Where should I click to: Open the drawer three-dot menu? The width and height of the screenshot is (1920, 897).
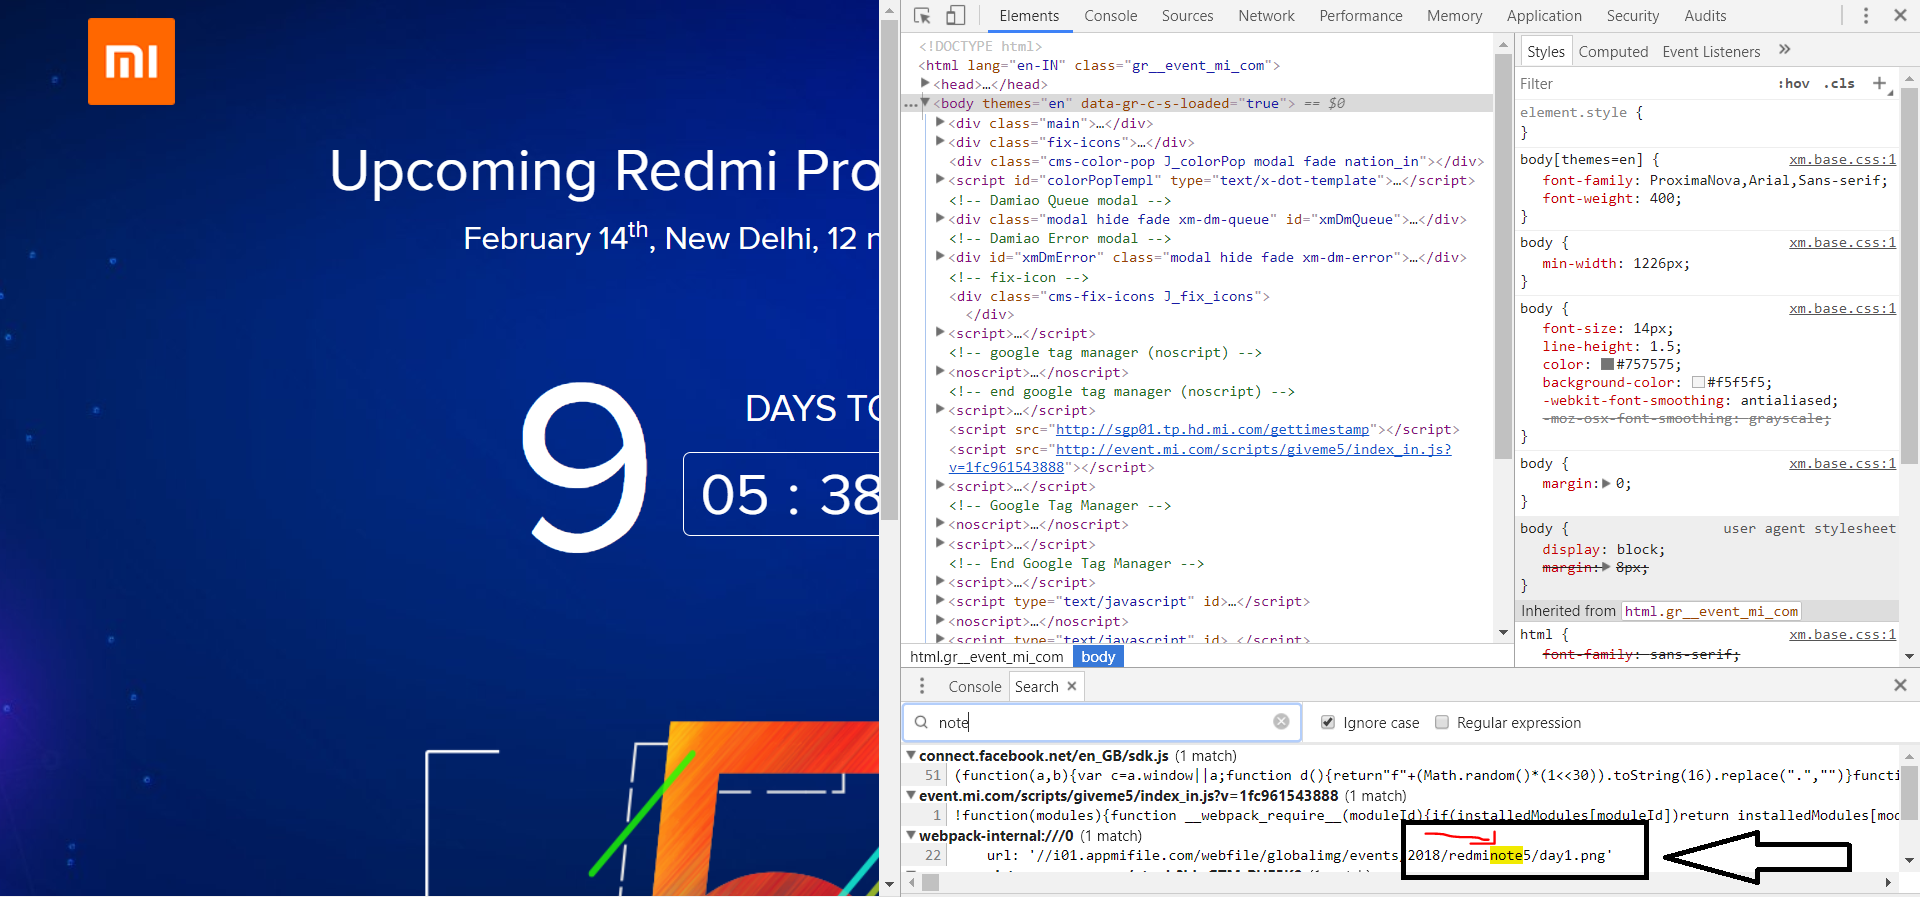click(x=922, y=686)
